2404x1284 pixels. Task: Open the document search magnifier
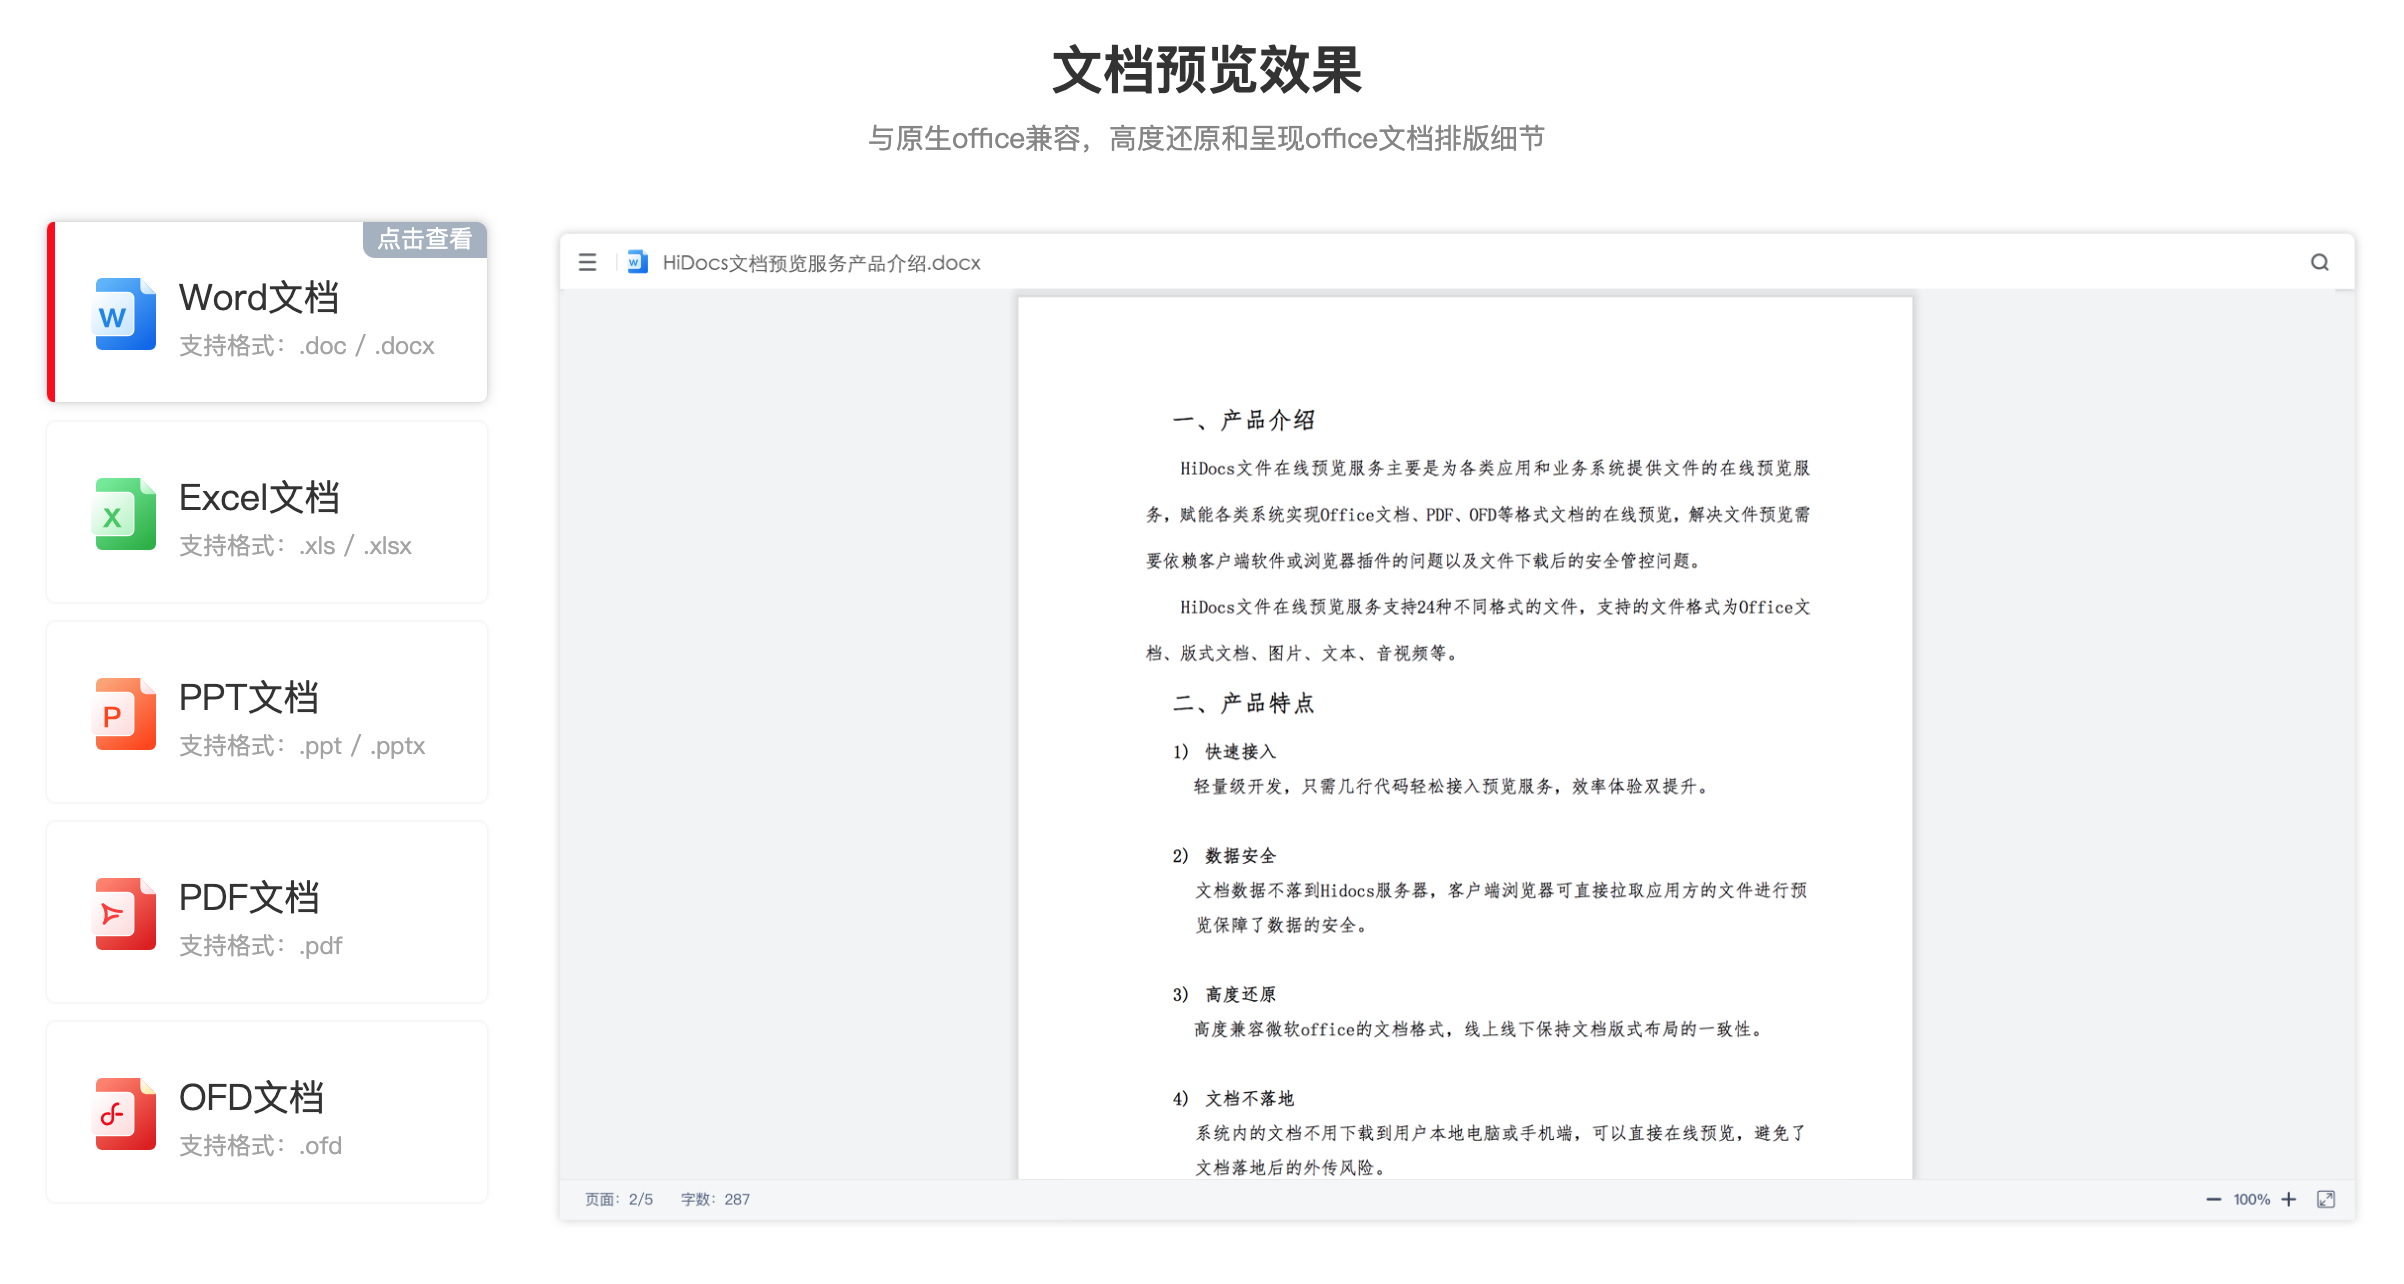(2318, 262)
